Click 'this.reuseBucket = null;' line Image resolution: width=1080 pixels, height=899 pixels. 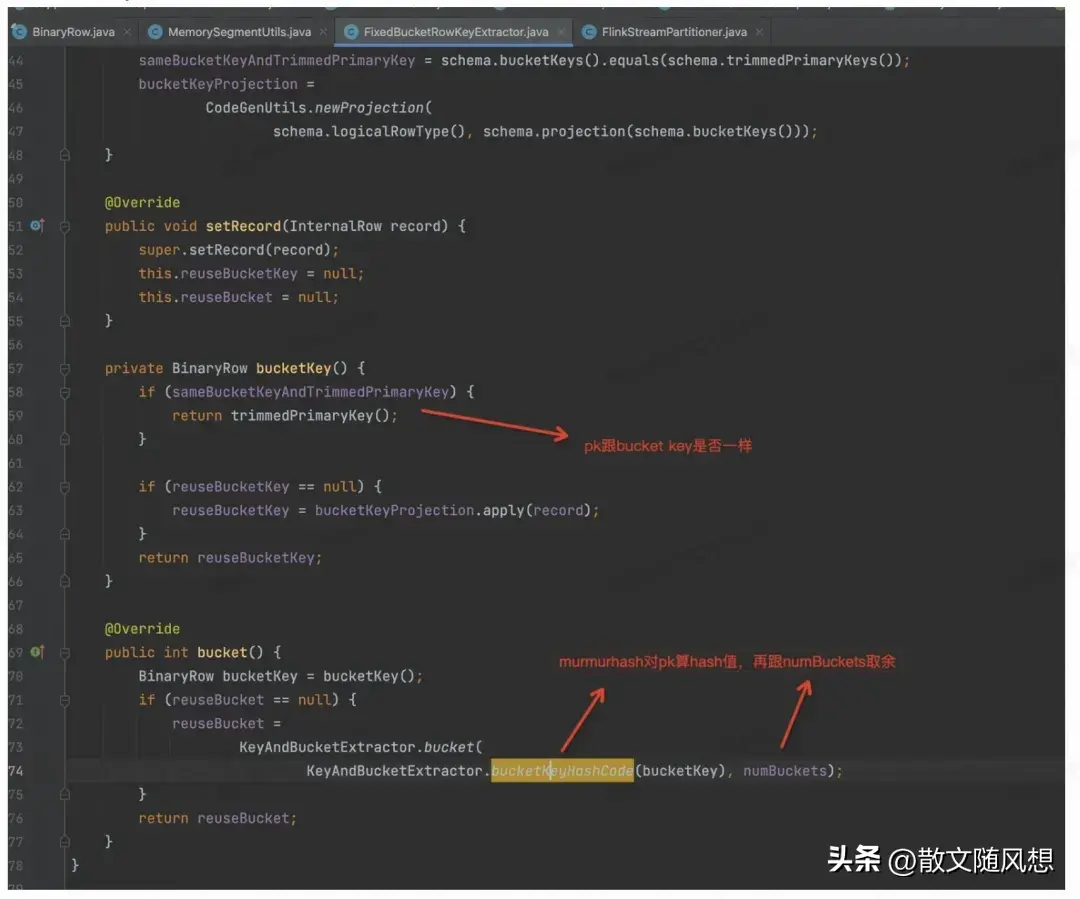coord(238,298)
